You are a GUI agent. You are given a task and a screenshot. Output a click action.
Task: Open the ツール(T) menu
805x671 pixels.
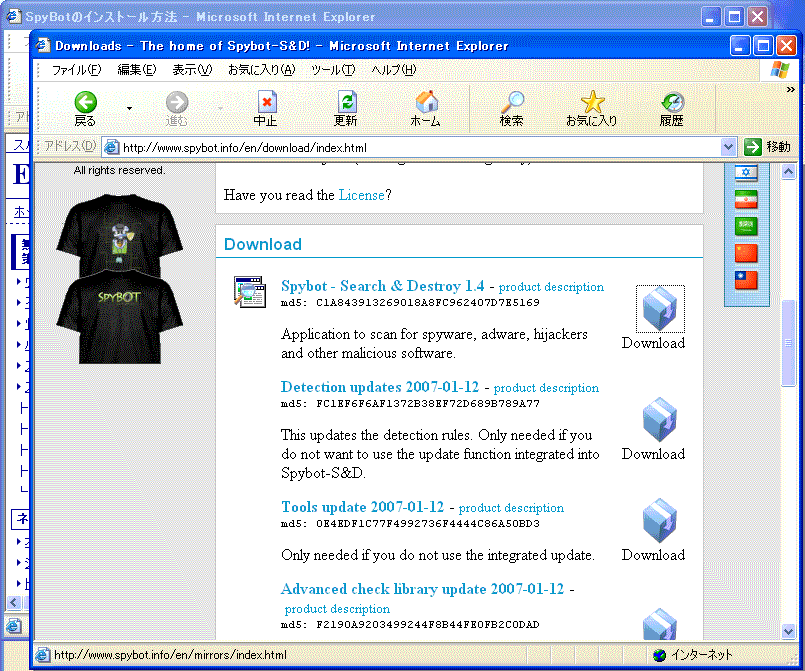tap(333, 69)
